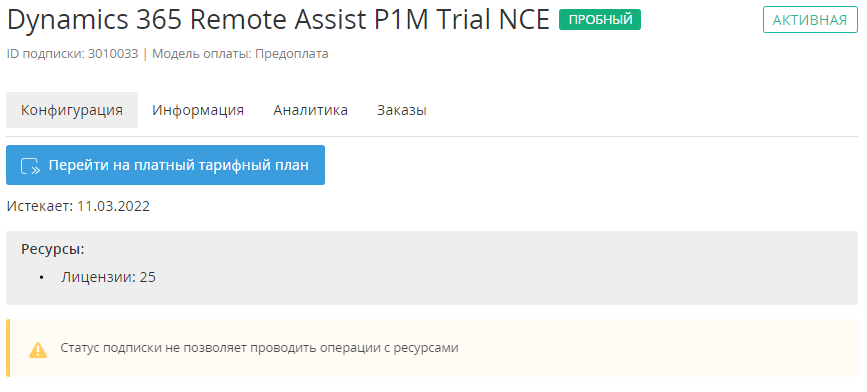The height and width of the screenshot is (392, 867).
Task: Click the Ресурсы heading
Action: 53,249
